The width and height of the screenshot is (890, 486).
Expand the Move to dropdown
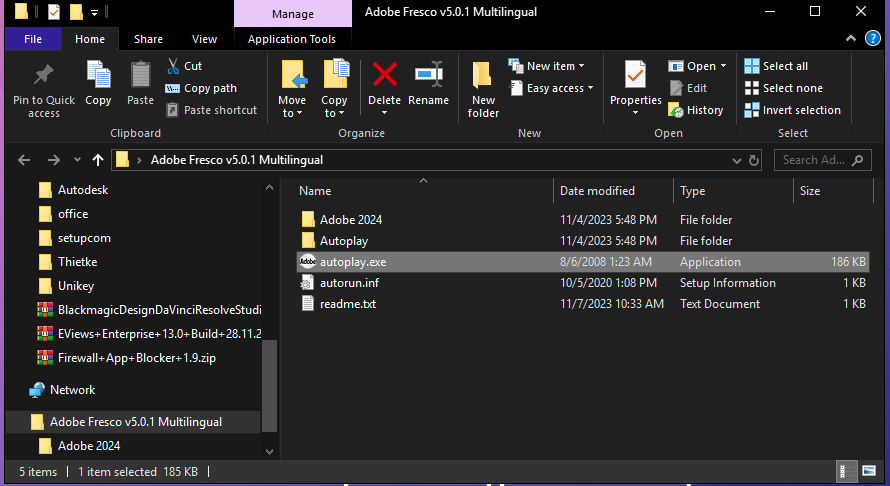(x=292, y=113)
